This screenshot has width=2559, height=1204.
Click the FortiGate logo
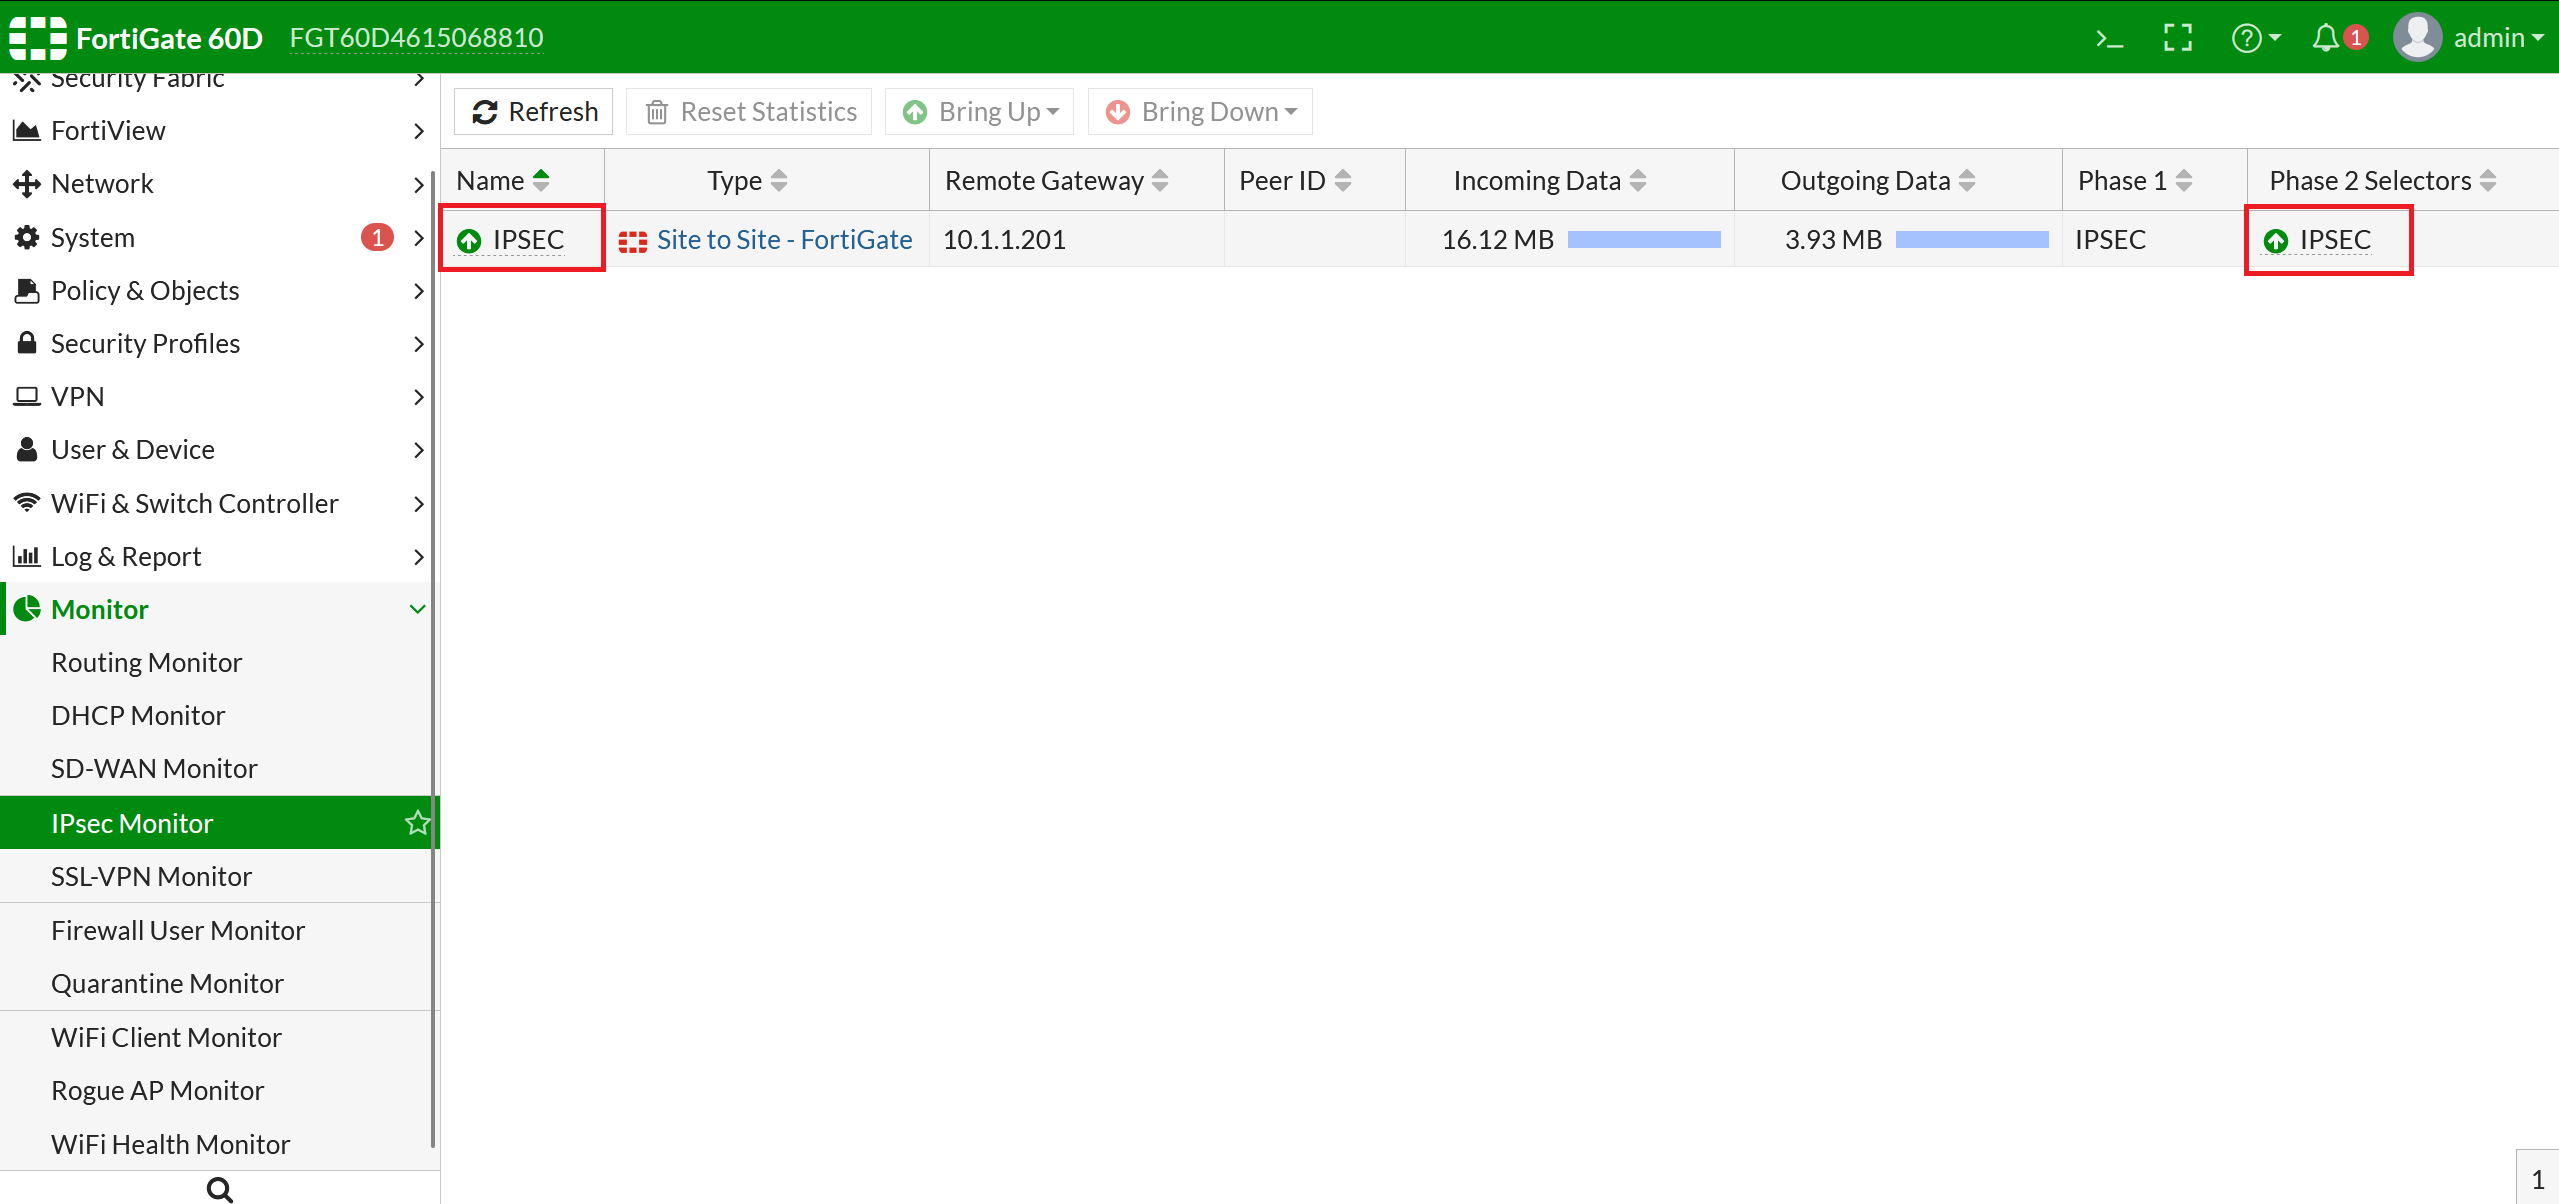pos(38,38)
